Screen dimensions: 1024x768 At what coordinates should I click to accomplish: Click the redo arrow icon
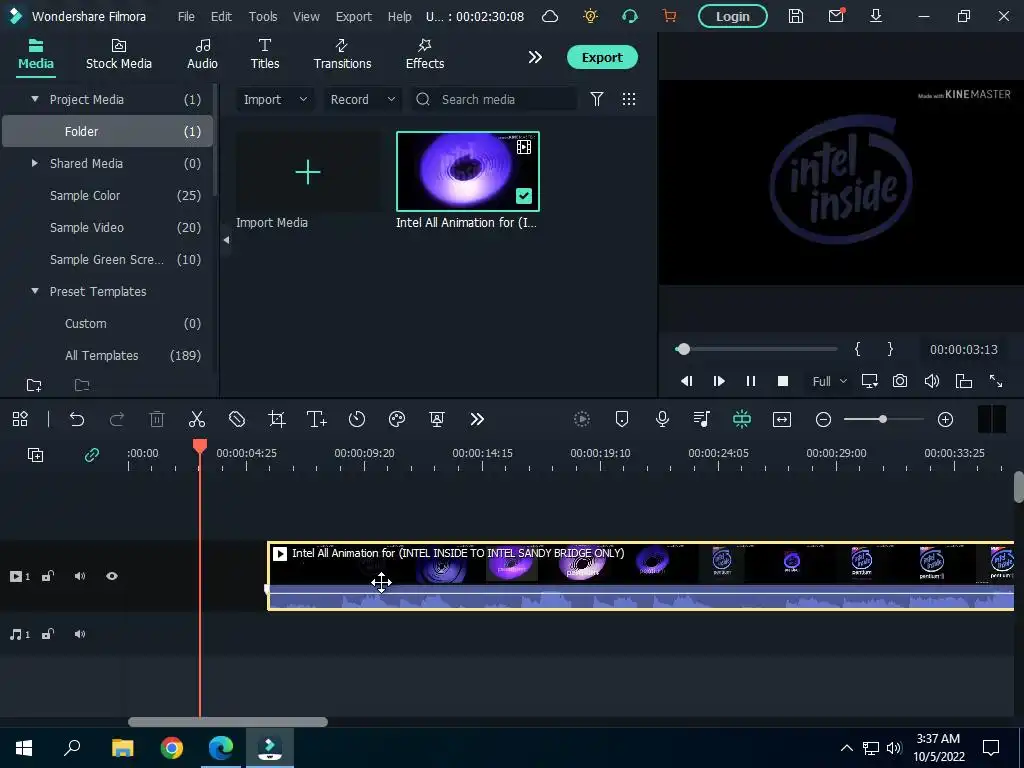point(117,419)
